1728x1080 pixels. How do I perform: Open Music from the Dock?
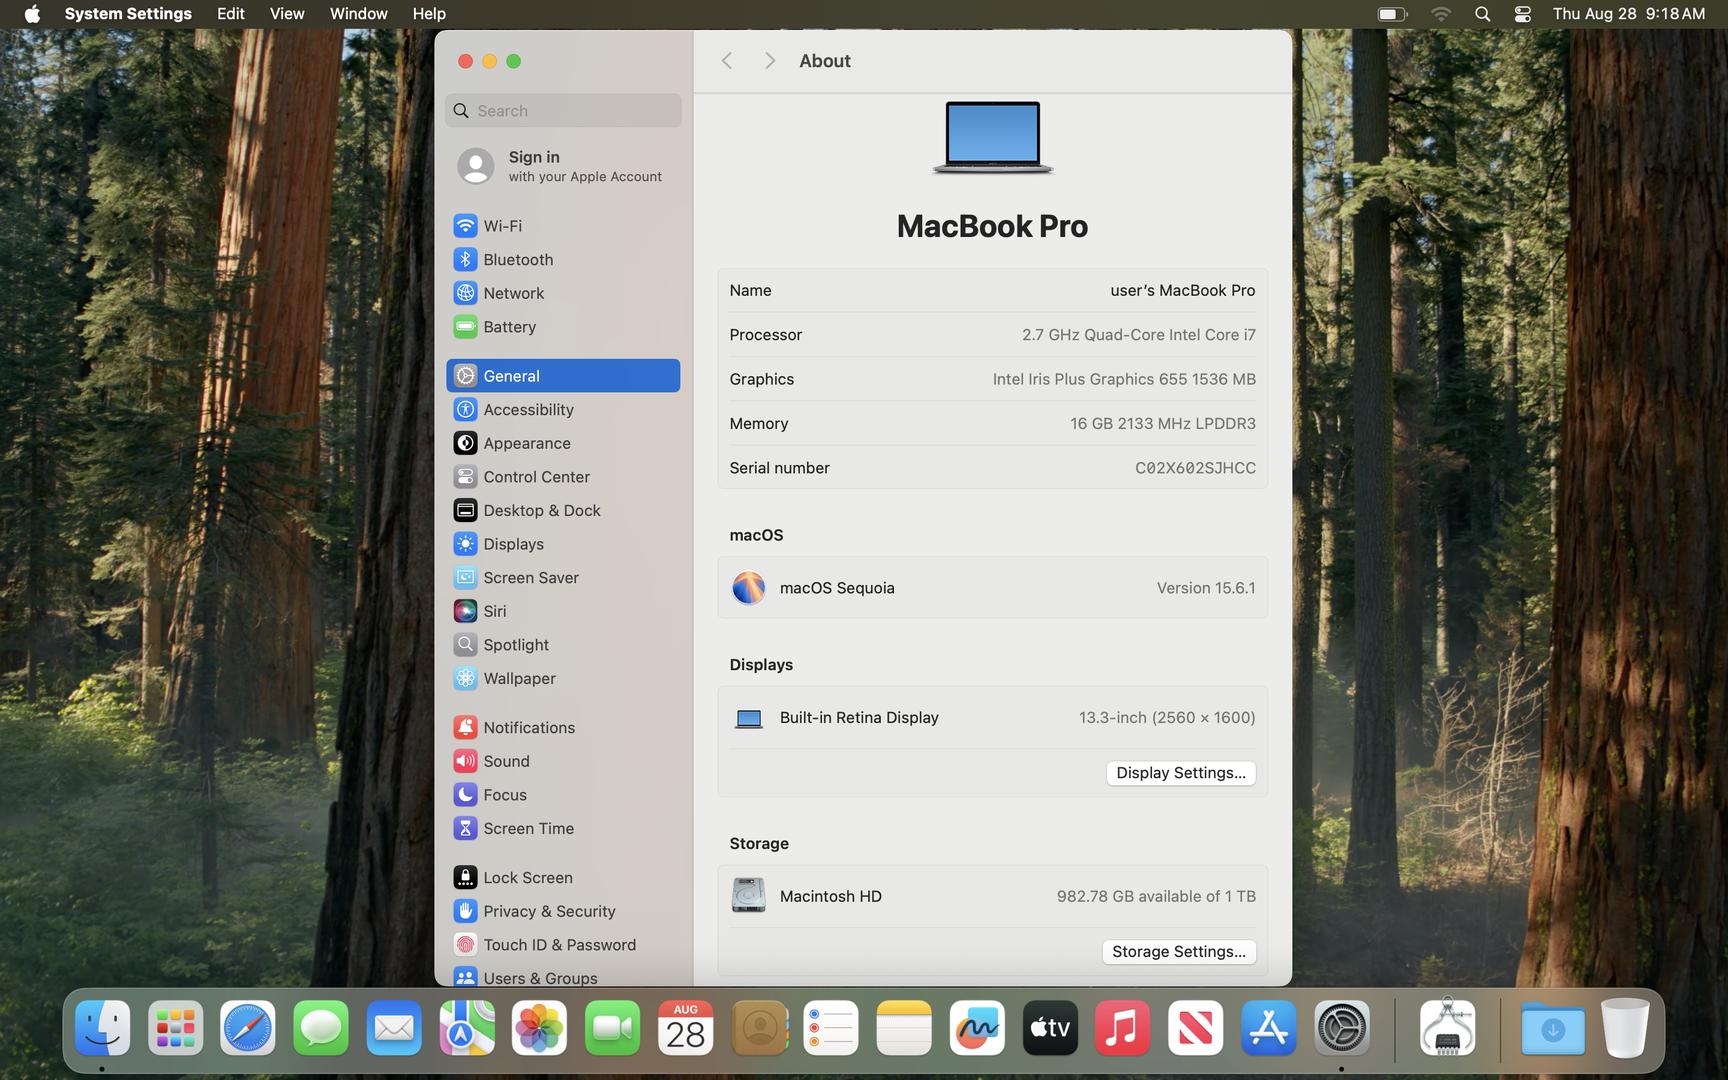[1123, 1028]
